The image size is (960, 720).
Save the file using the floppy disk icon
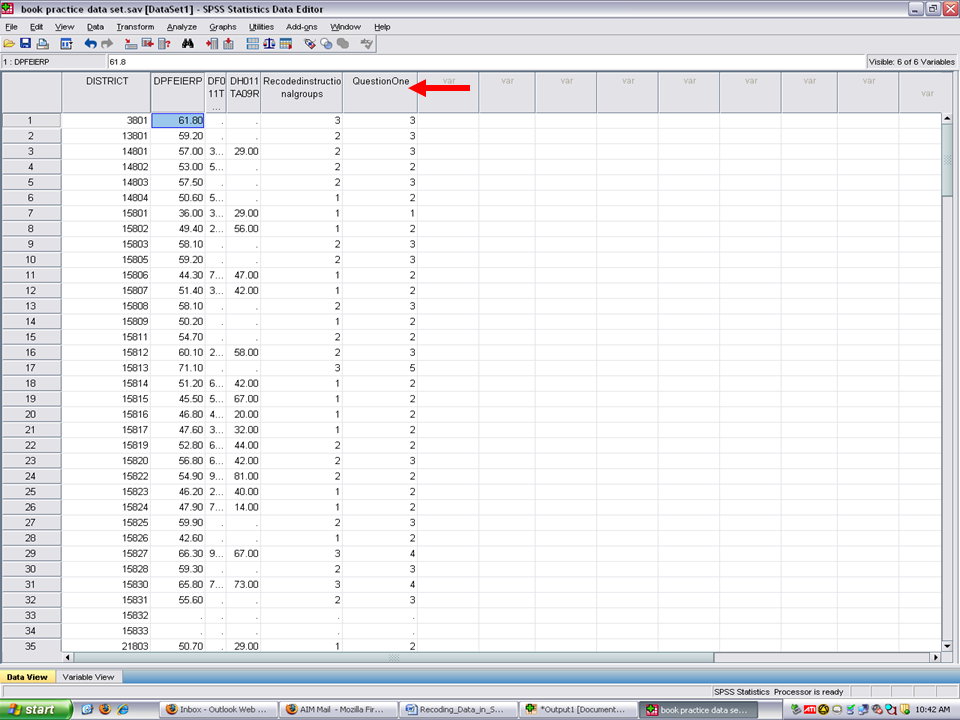(25, 44)
